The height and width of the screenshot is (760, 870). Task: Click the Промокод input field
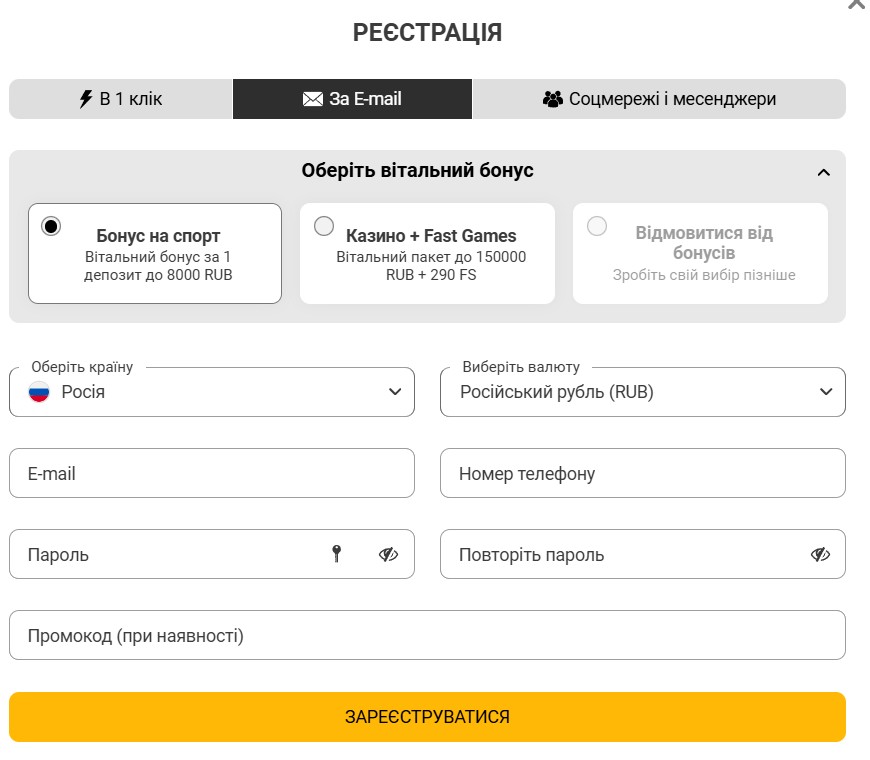pos(427,635)
